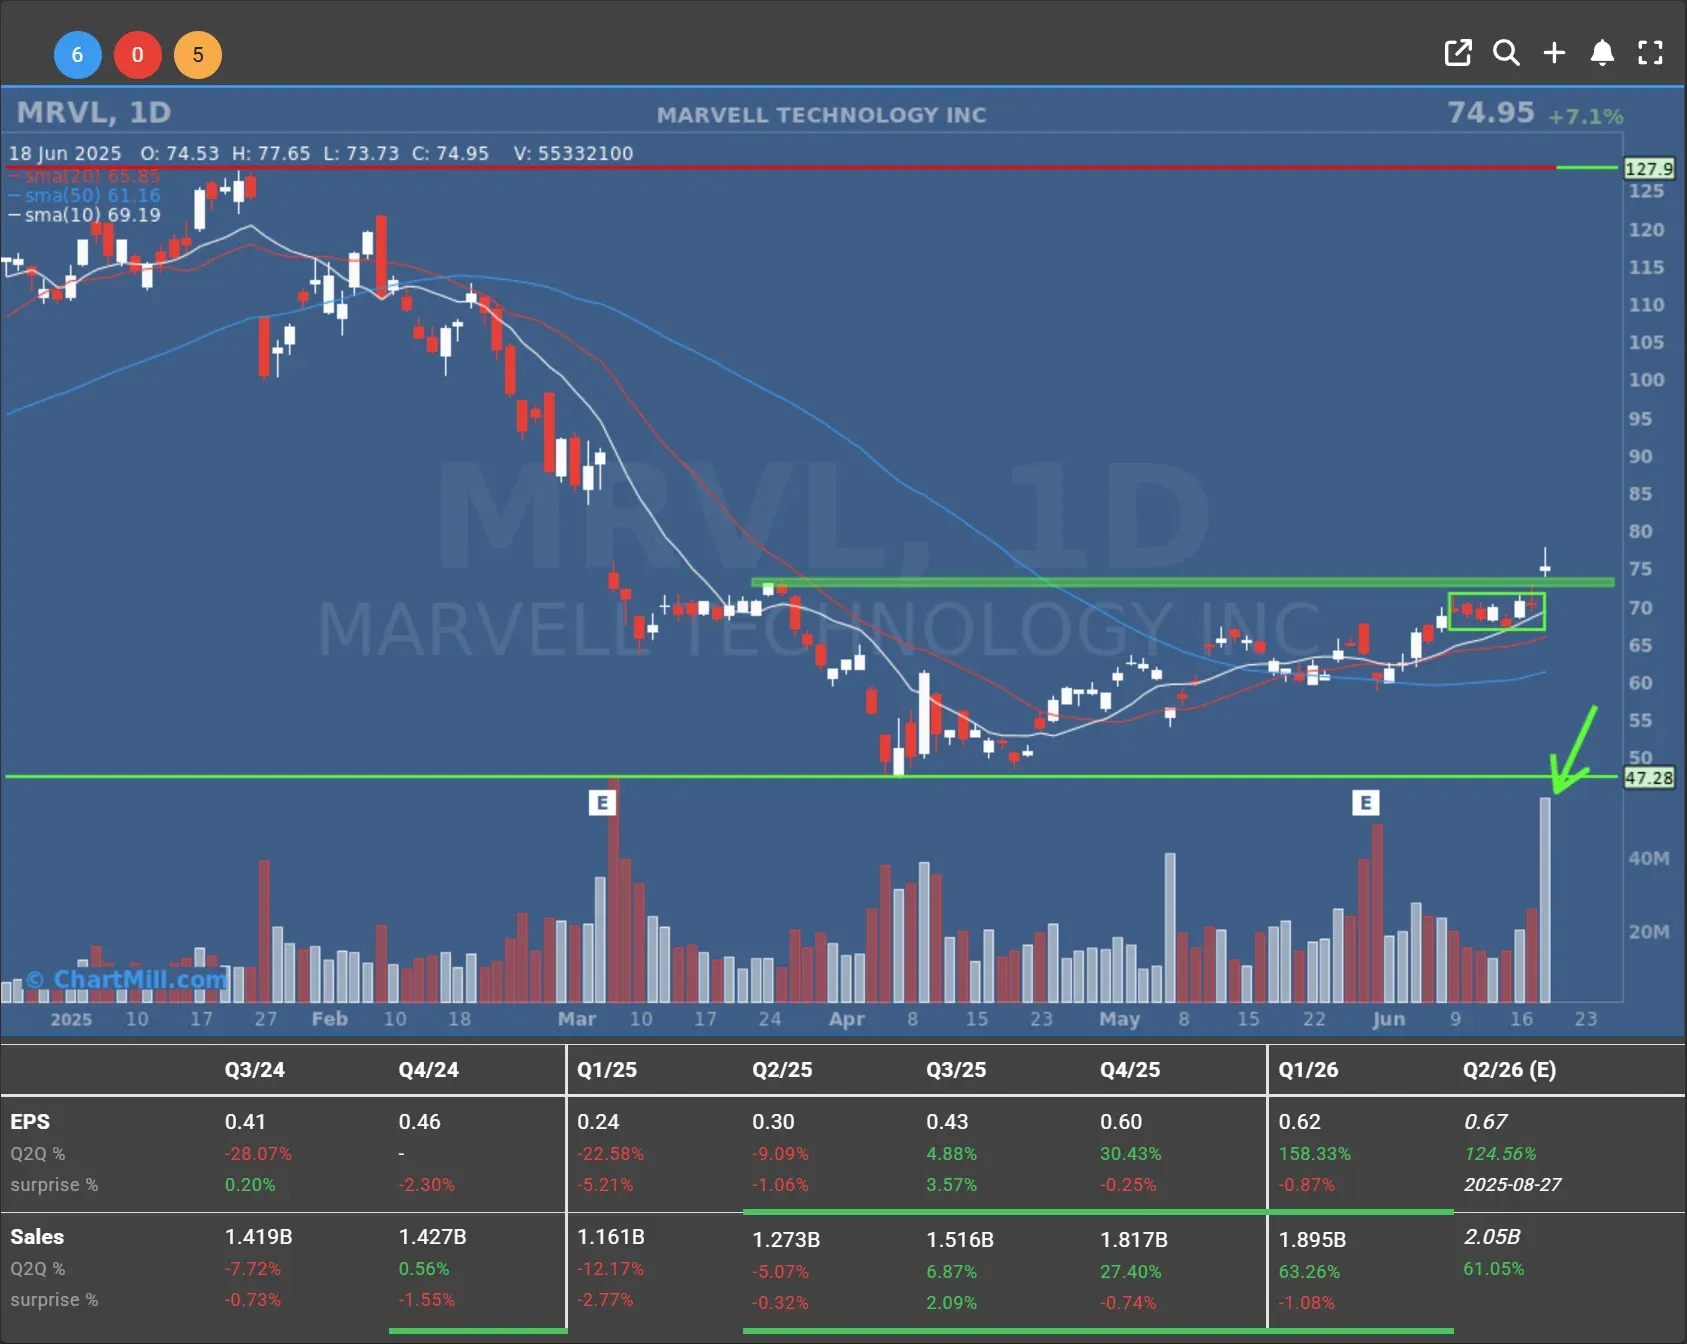Click Sales value 1.419B

[x=258, y=1237]
